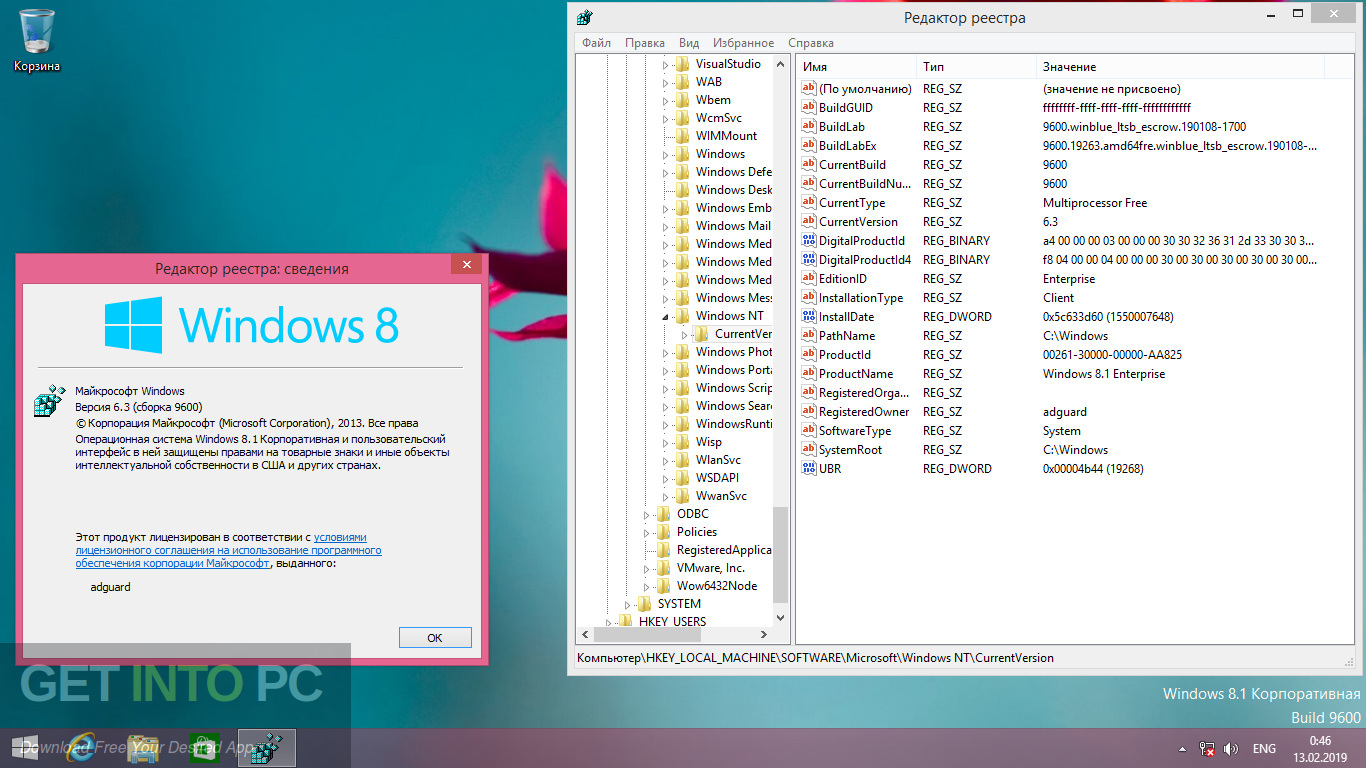This screenshot has height=768, width=1366.
Task: Open the license terms link in dialog
Action: (x=228, y=550)
